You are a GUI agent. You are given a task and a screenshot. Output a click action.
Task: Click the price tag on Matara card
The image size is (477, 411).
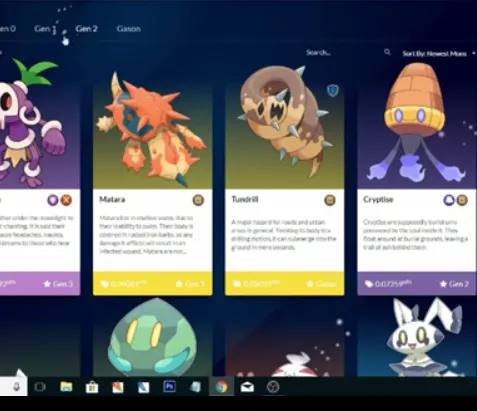(123, 284)
